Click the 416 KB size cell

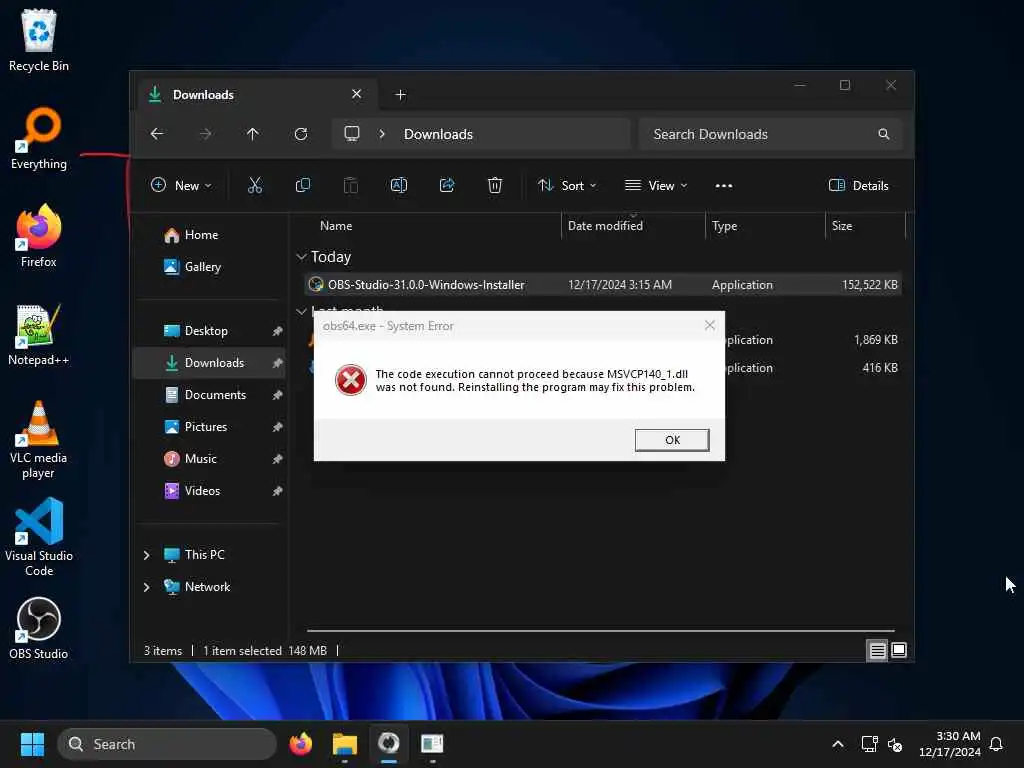click(880, 368)
